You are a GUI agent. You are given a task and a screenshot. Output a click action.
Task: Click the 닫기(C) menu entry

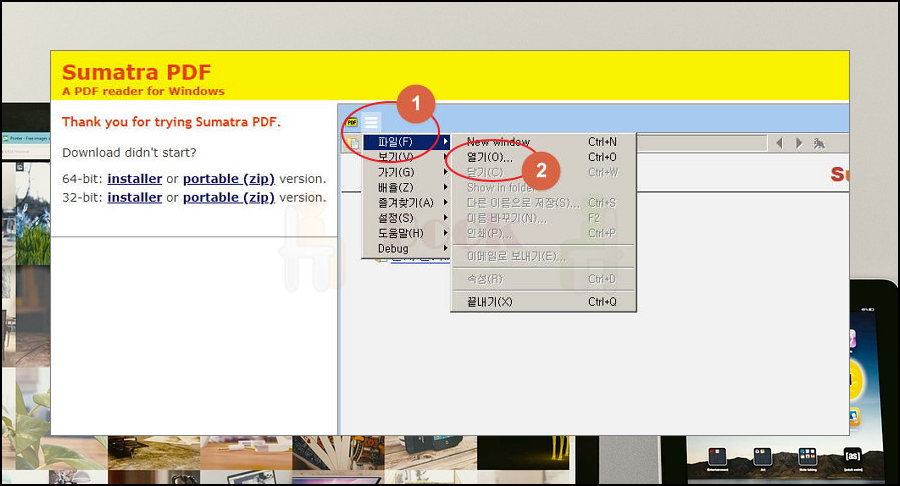(x=543, y=172)
